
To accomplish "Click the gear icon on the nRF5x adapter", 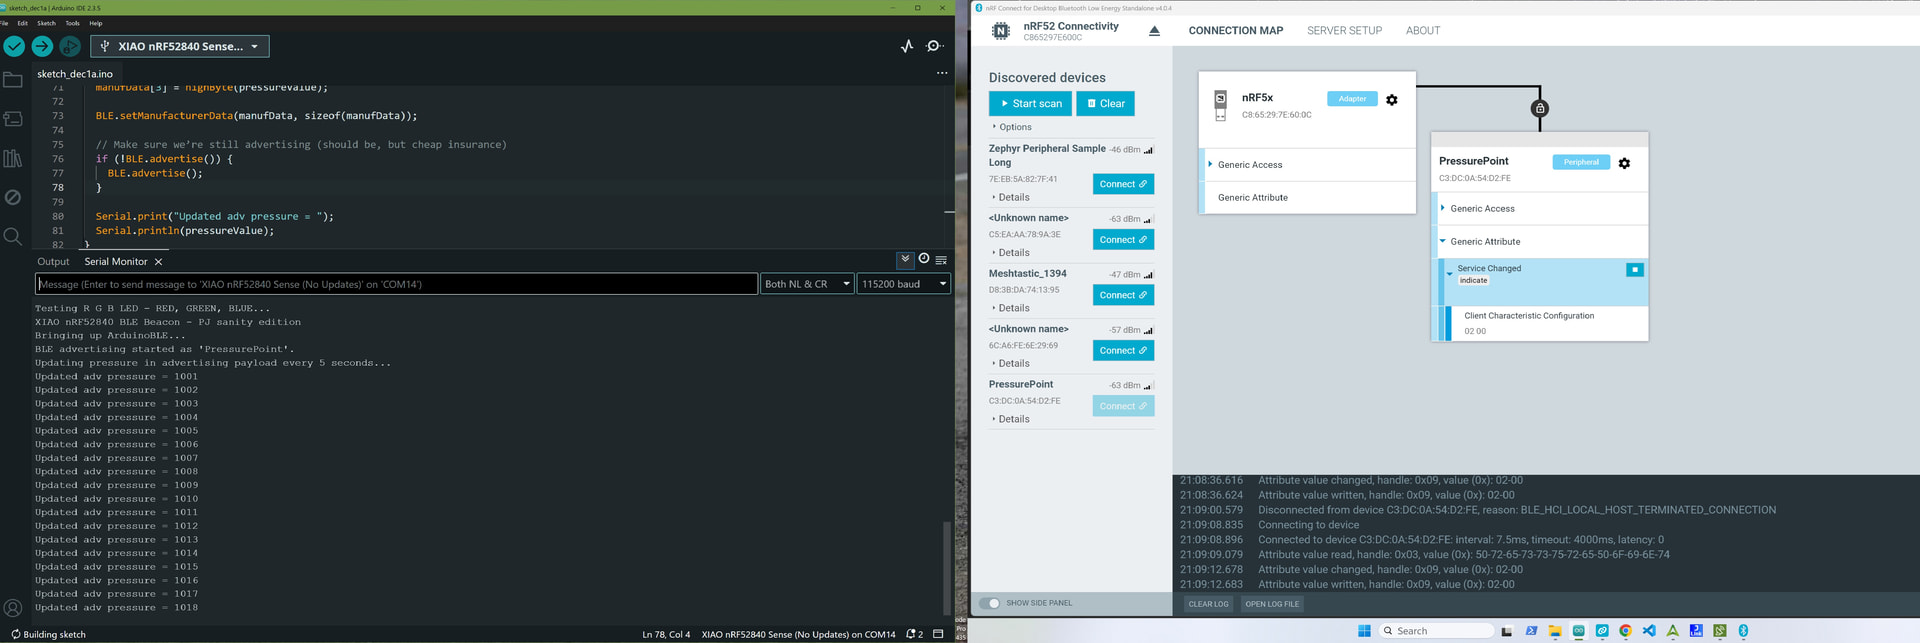I will [1391, 100].
